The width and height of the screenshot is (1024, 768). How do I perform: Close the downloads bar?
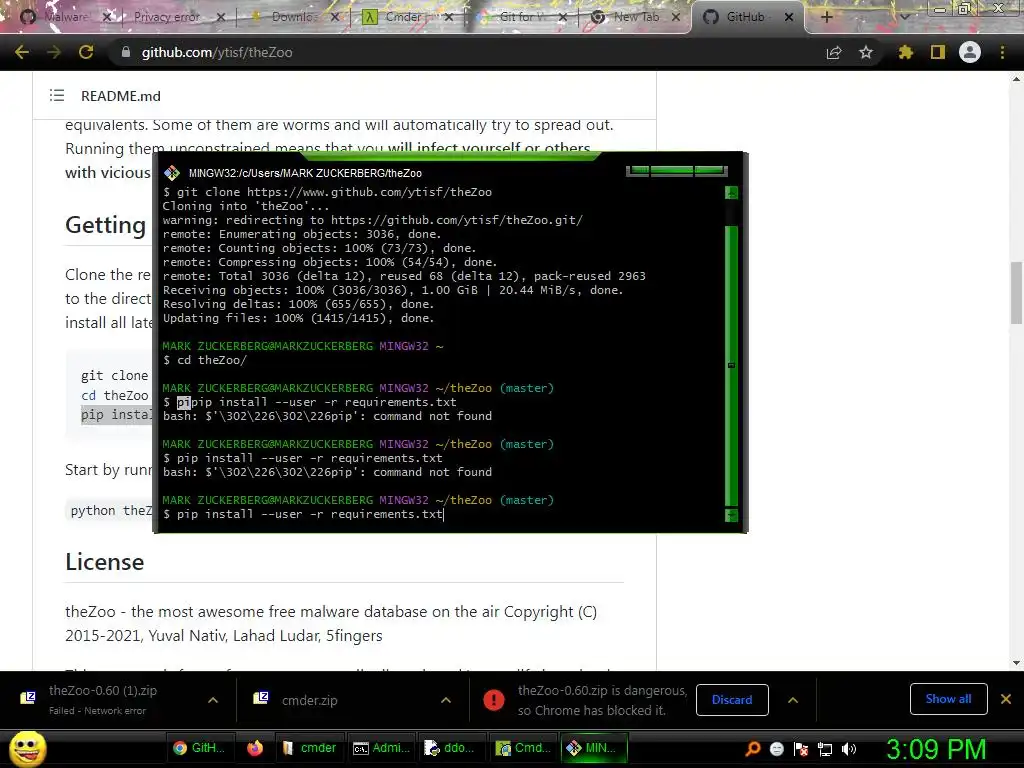tap(1006, 699)
